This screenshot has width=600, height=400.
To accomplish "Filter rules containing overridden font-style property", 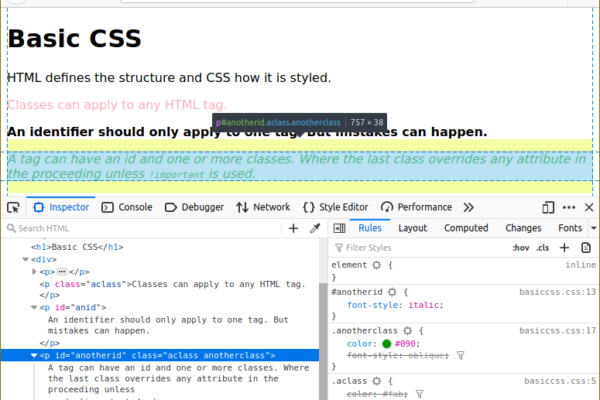I will coord(461,356).
